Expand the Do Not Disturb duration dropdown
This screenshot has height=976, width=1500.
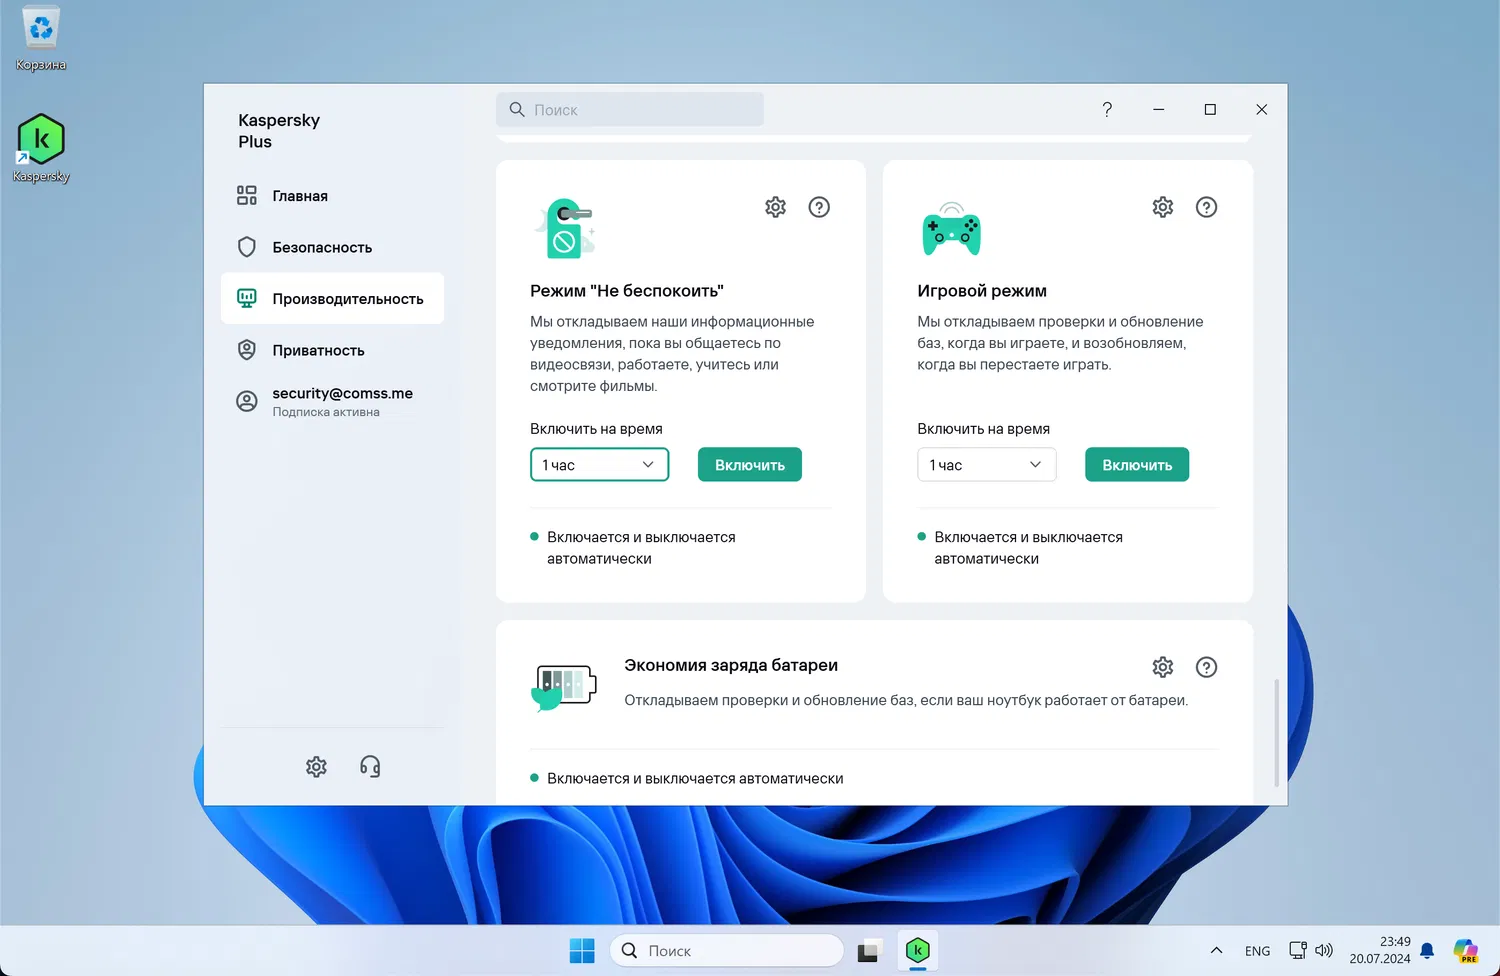599,465
